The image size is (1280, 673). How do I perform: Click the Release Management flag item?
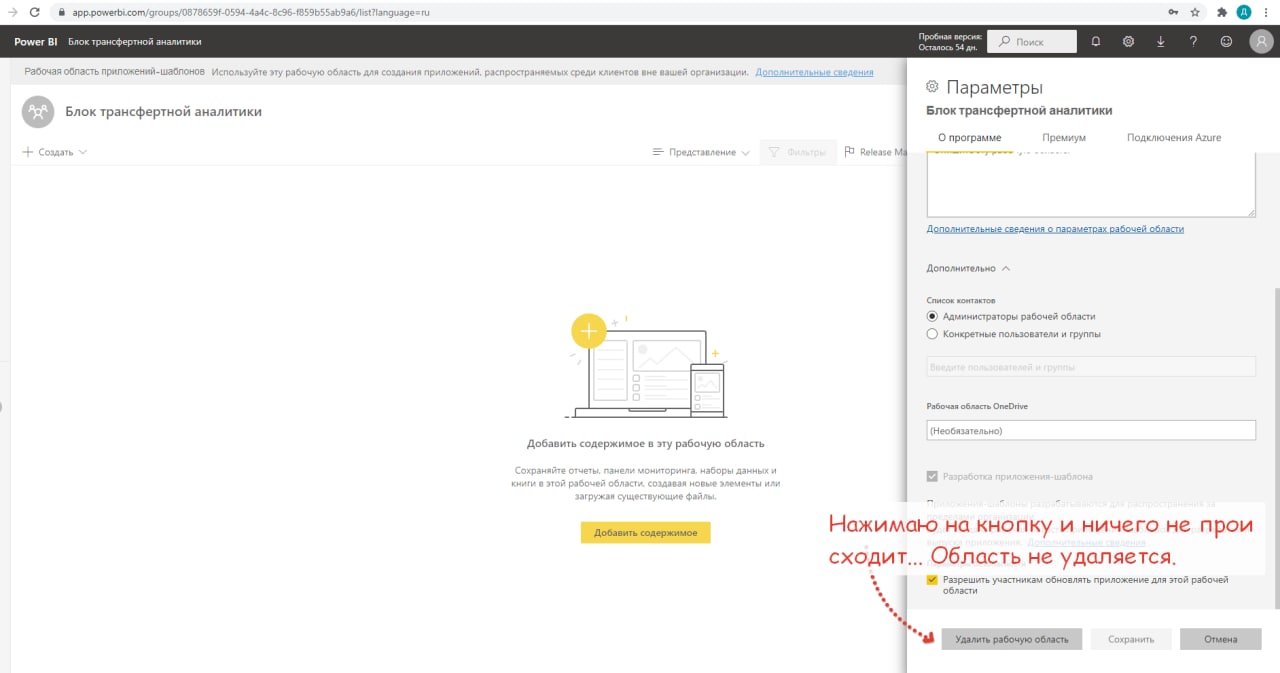click(x=875, y=152)
